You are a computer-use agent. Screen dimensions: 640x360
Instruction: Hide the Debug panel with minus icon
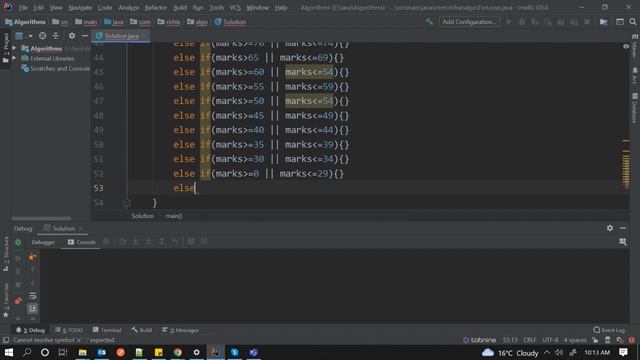tap(623, 228)
